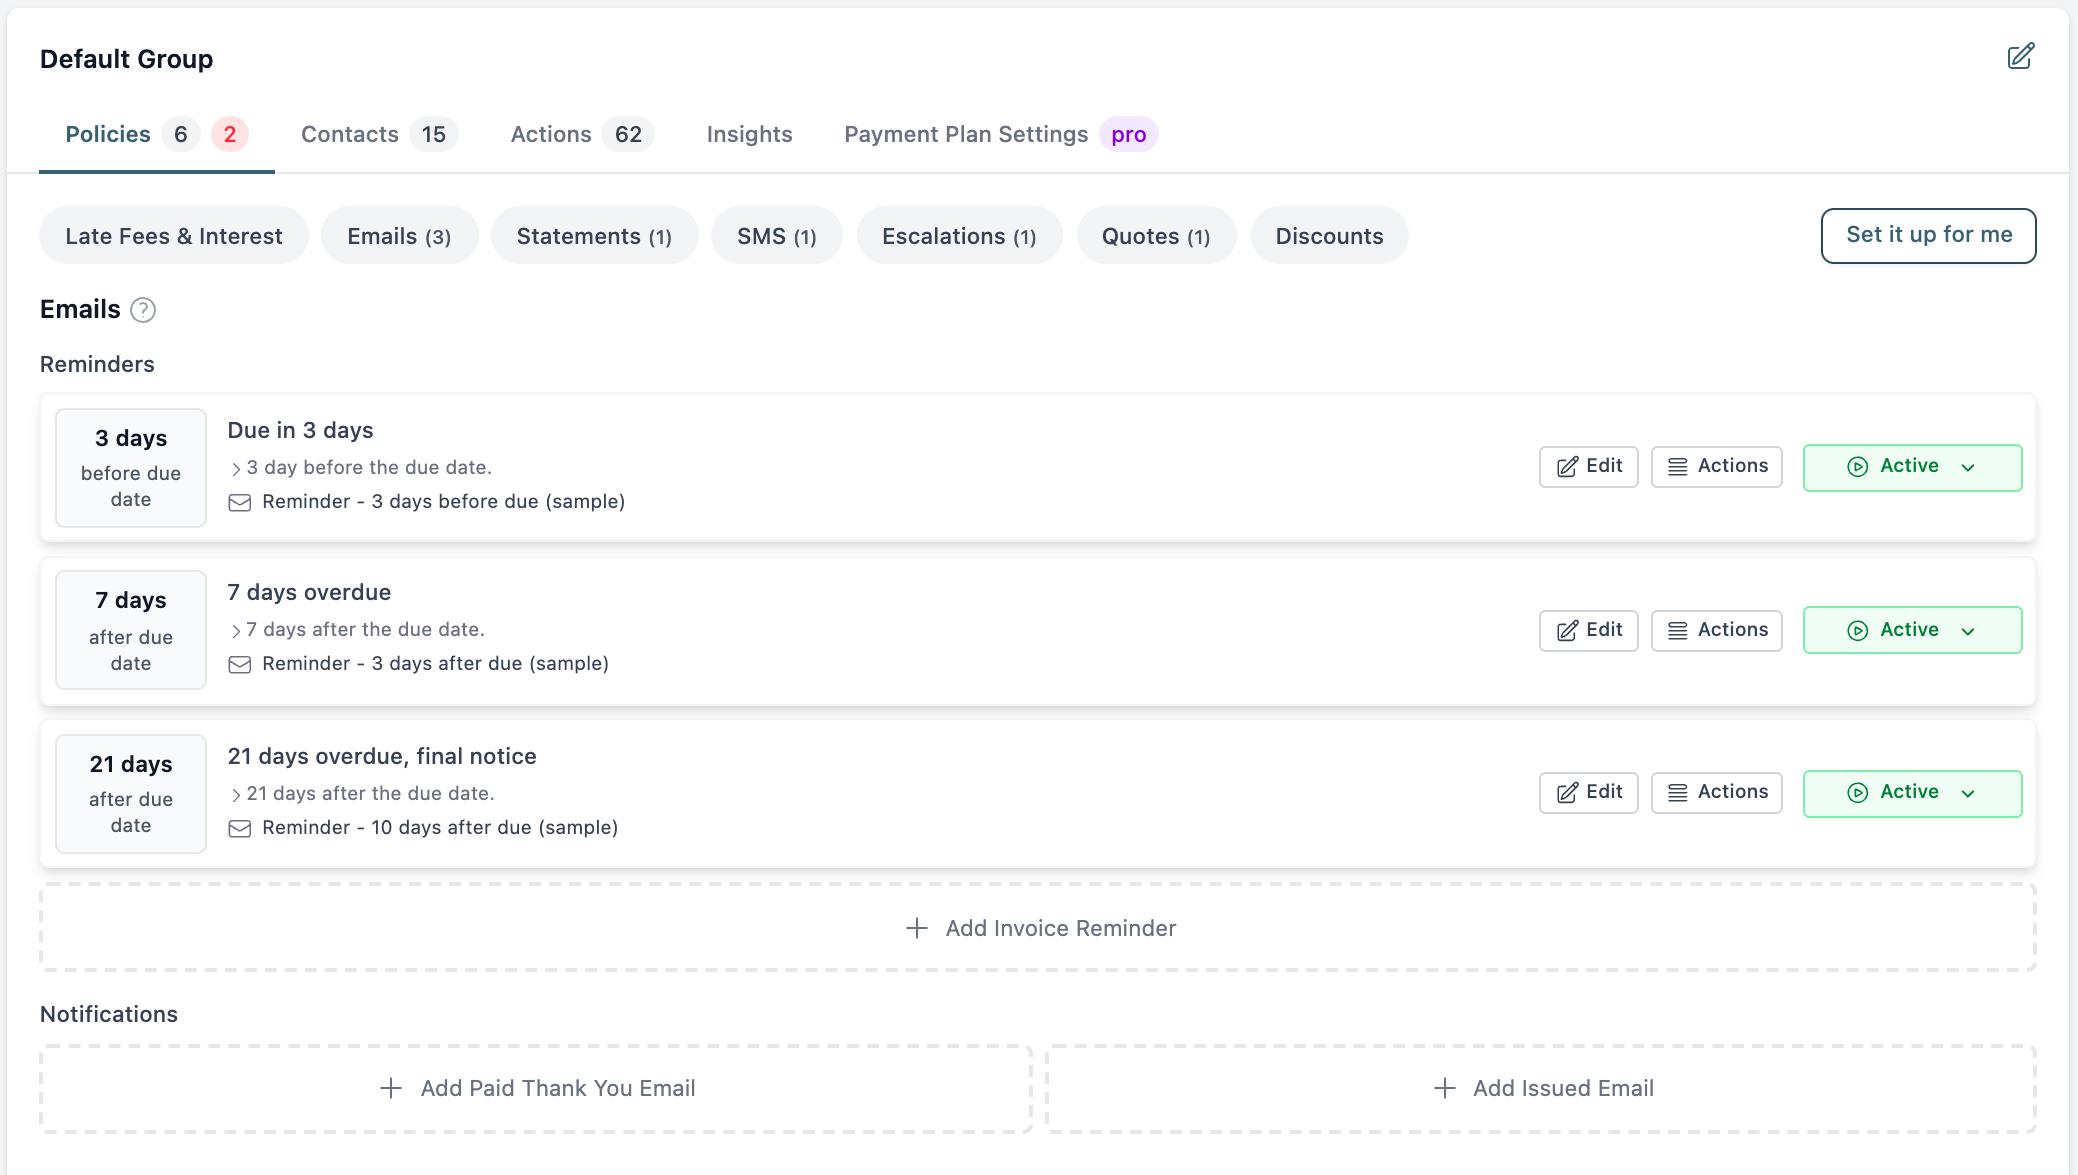
Task: Open the Insights tab
Action: pyautogui.click(x=749, y=134)
